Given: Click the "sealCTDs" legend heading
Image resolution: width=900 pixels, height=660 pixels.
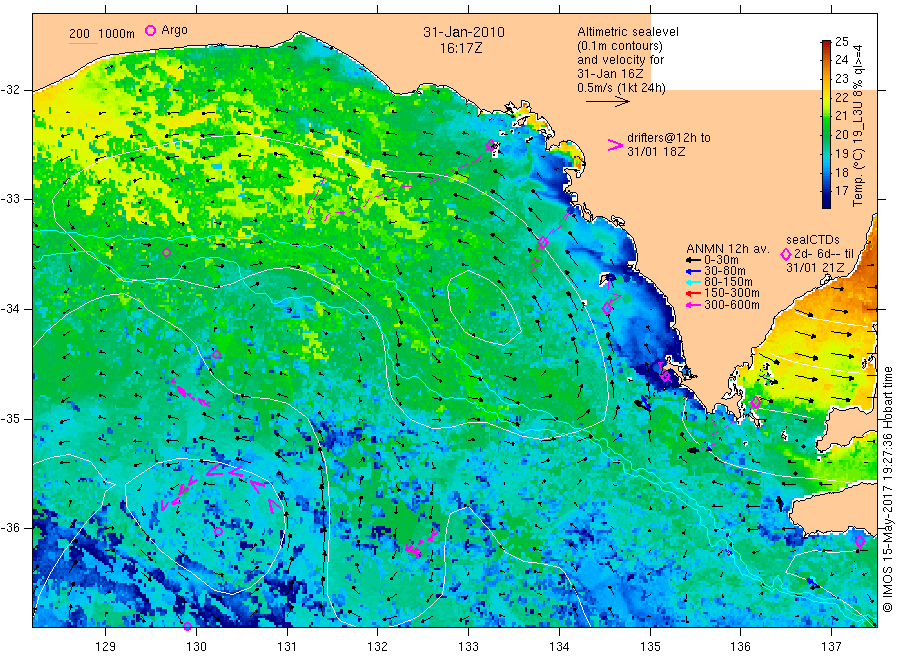Looking at the screenshot, I should coord(813,240).
